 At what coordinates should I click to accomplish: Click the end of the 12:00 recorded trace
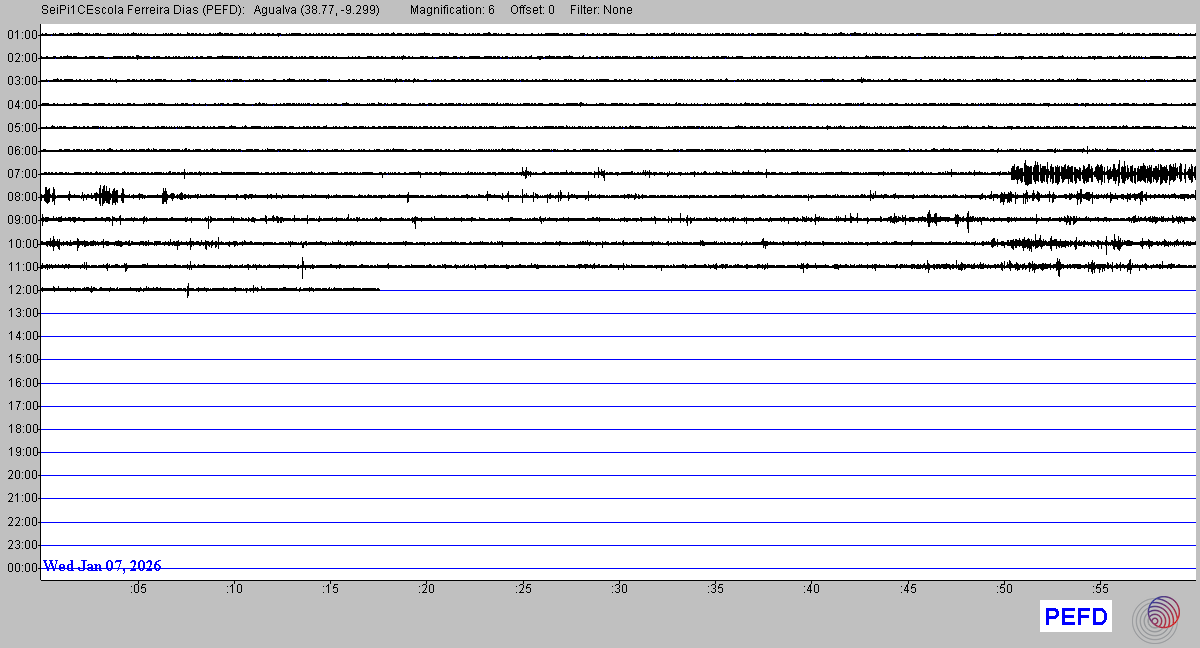[378, 289]
